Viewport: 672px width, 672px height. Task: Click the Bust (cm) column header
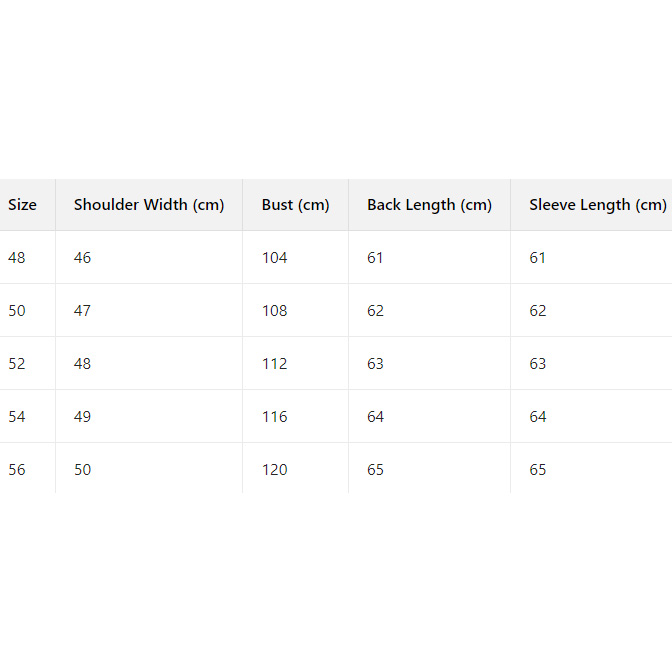(295, 205)
